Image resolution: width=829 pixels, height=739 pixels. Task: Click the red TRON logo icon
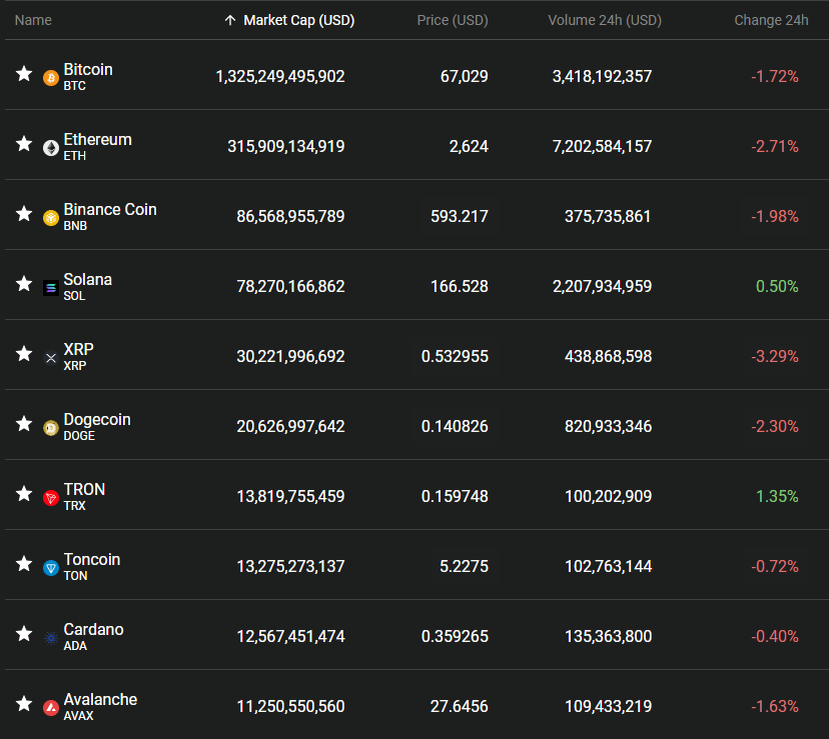click(51, 498)
